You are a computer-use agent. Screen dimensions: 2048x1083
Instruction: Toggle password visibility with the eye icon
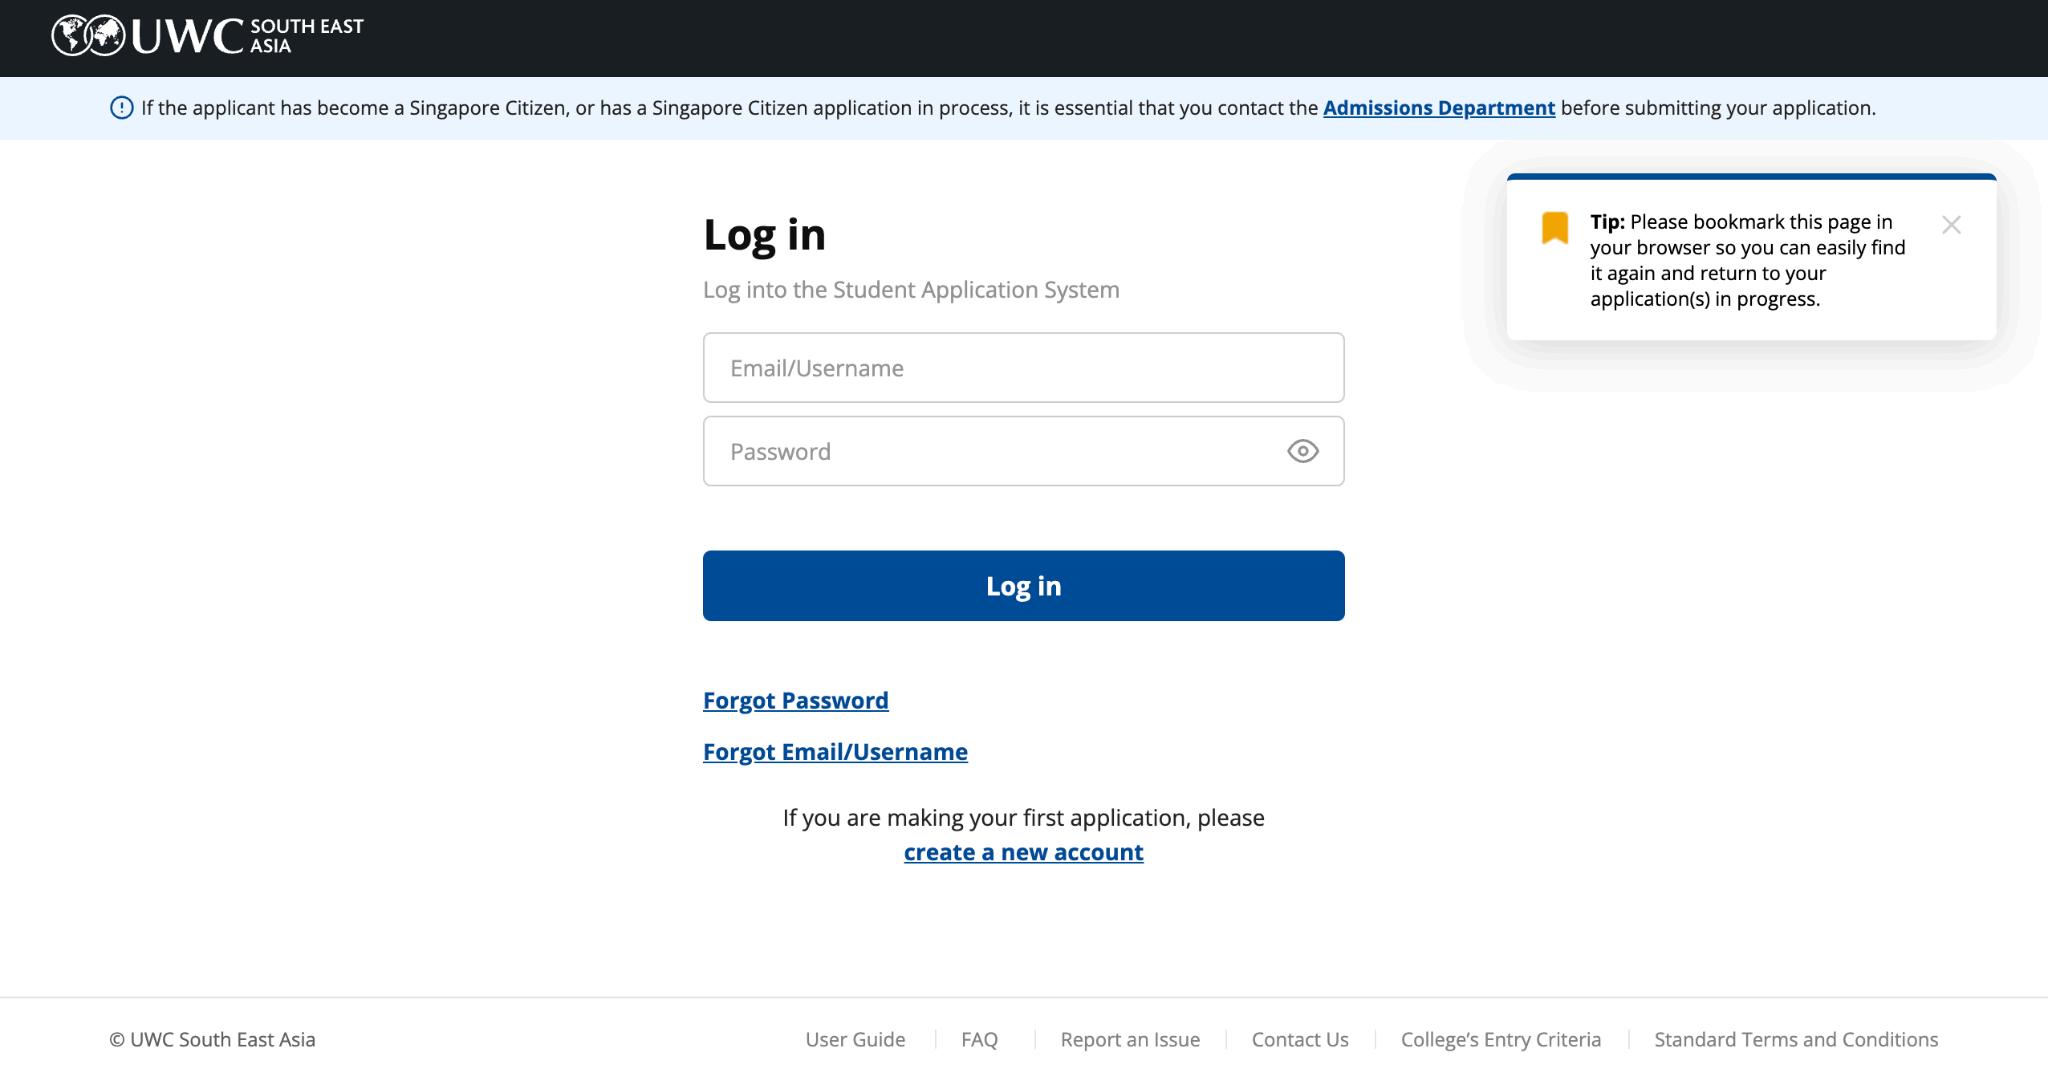coord(1302,451)
